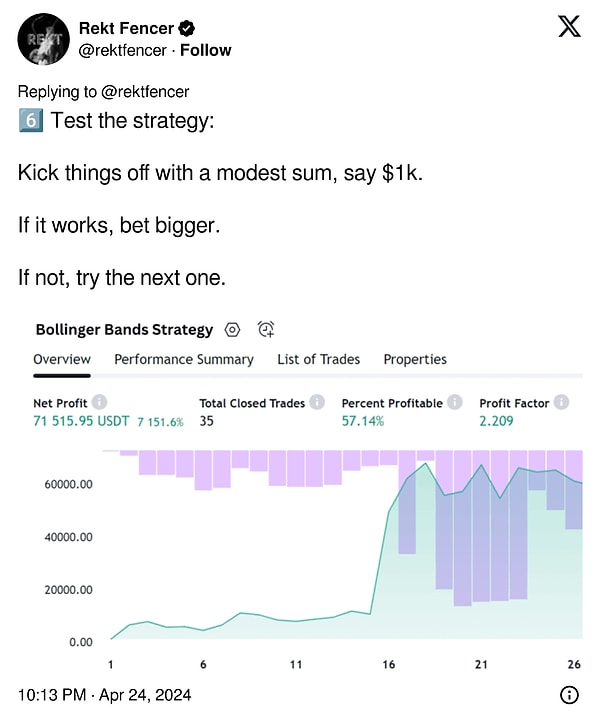
Task: Open the tweet info icon at bottom
Action: (569, 695)
